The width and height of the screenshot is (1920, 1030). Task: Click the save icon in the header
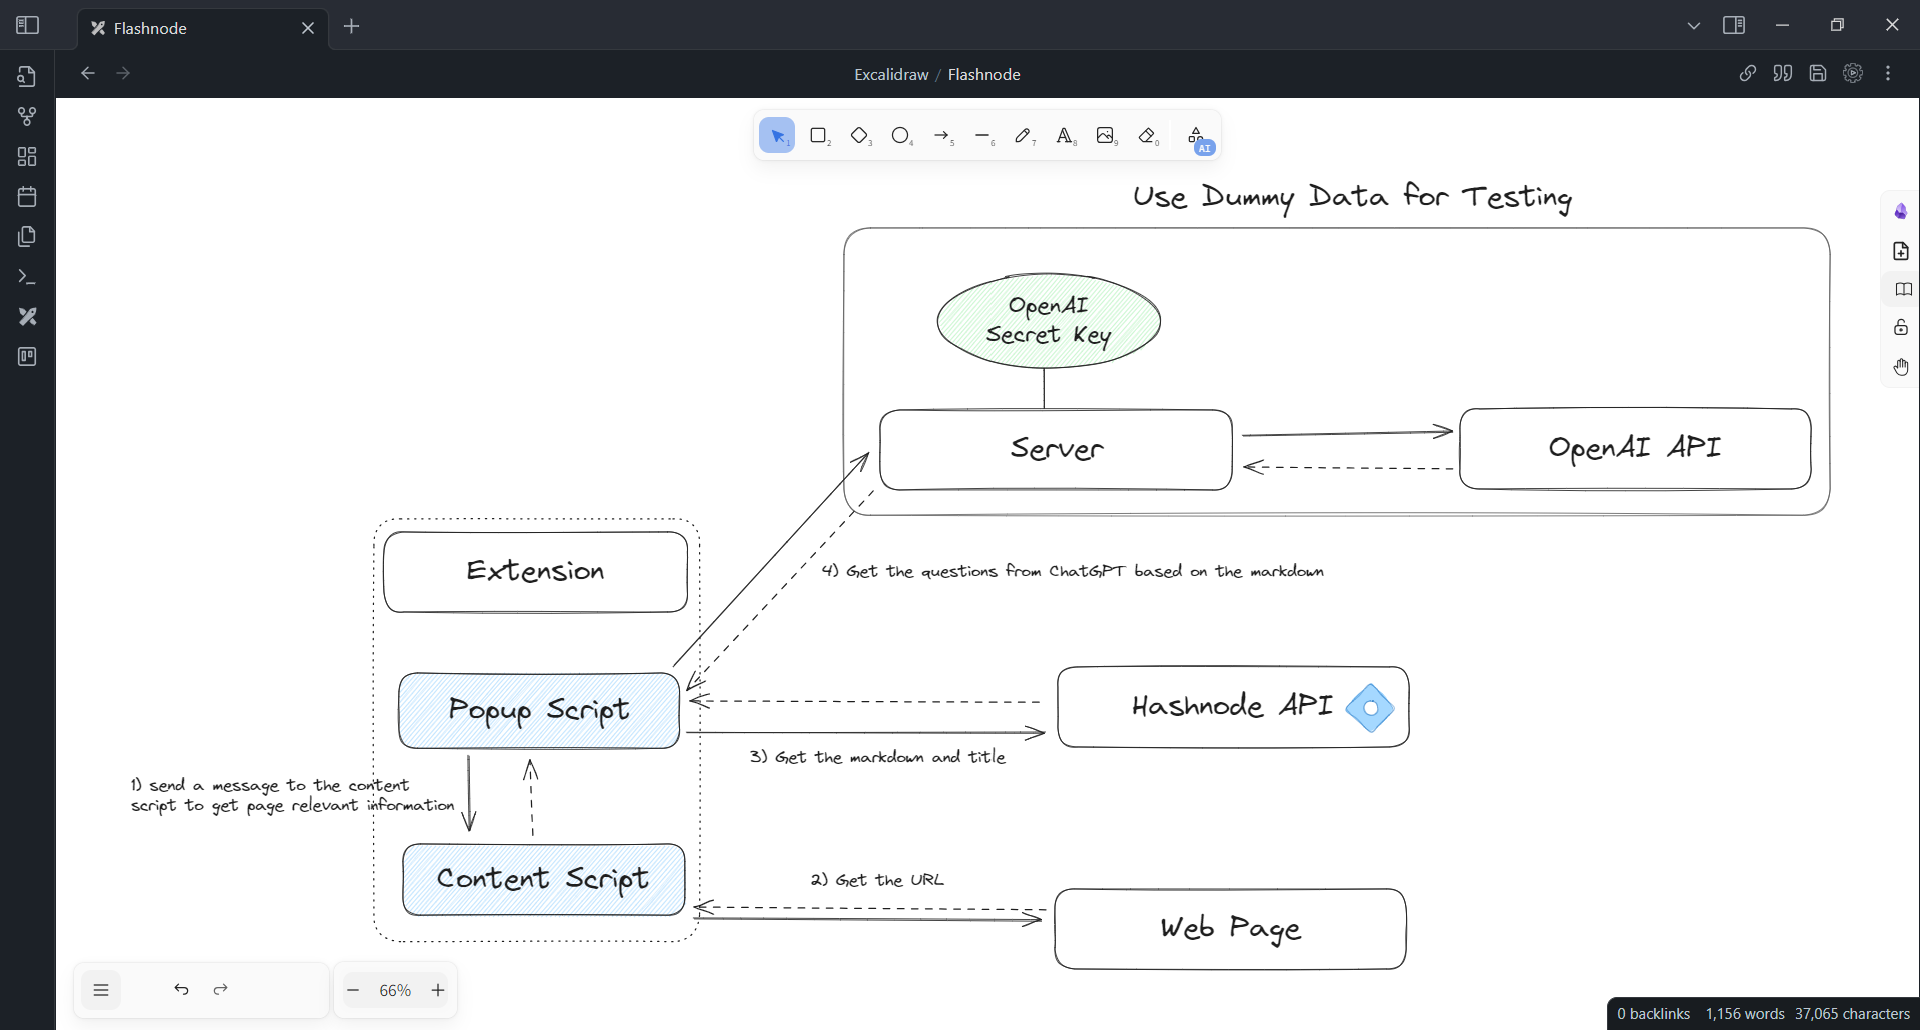(1818, 74)
